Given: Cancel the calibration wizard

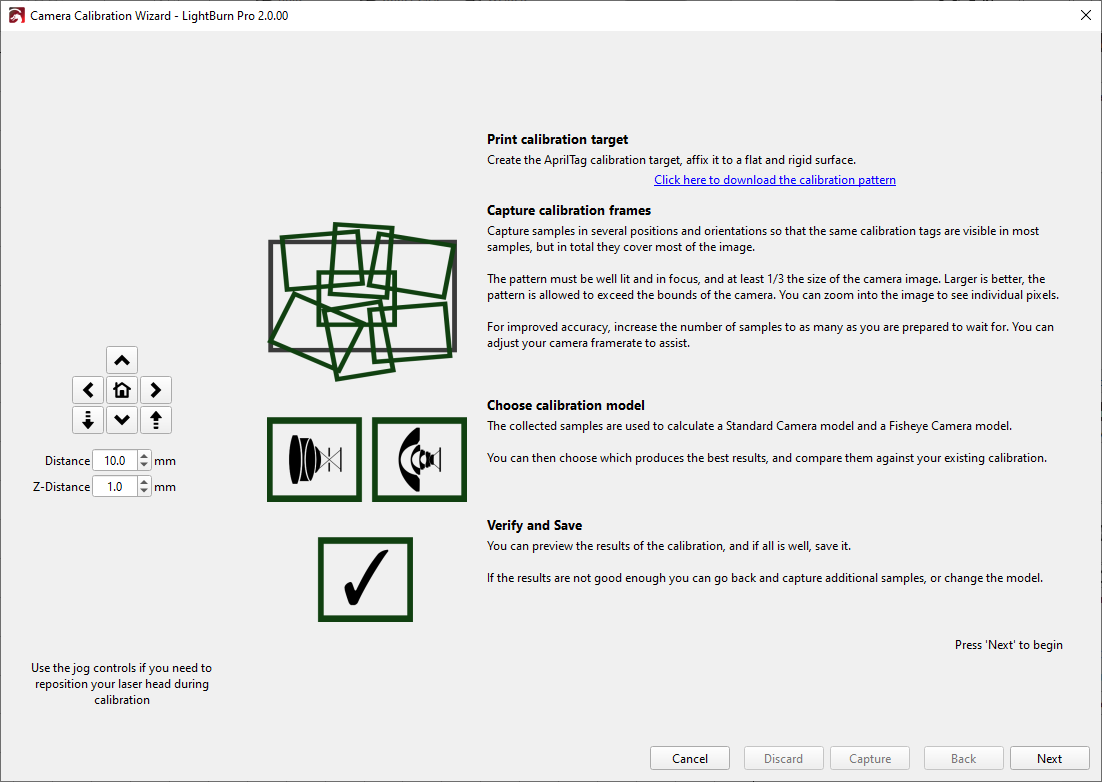Looking at the screenshot, I should tap(690, 757).
